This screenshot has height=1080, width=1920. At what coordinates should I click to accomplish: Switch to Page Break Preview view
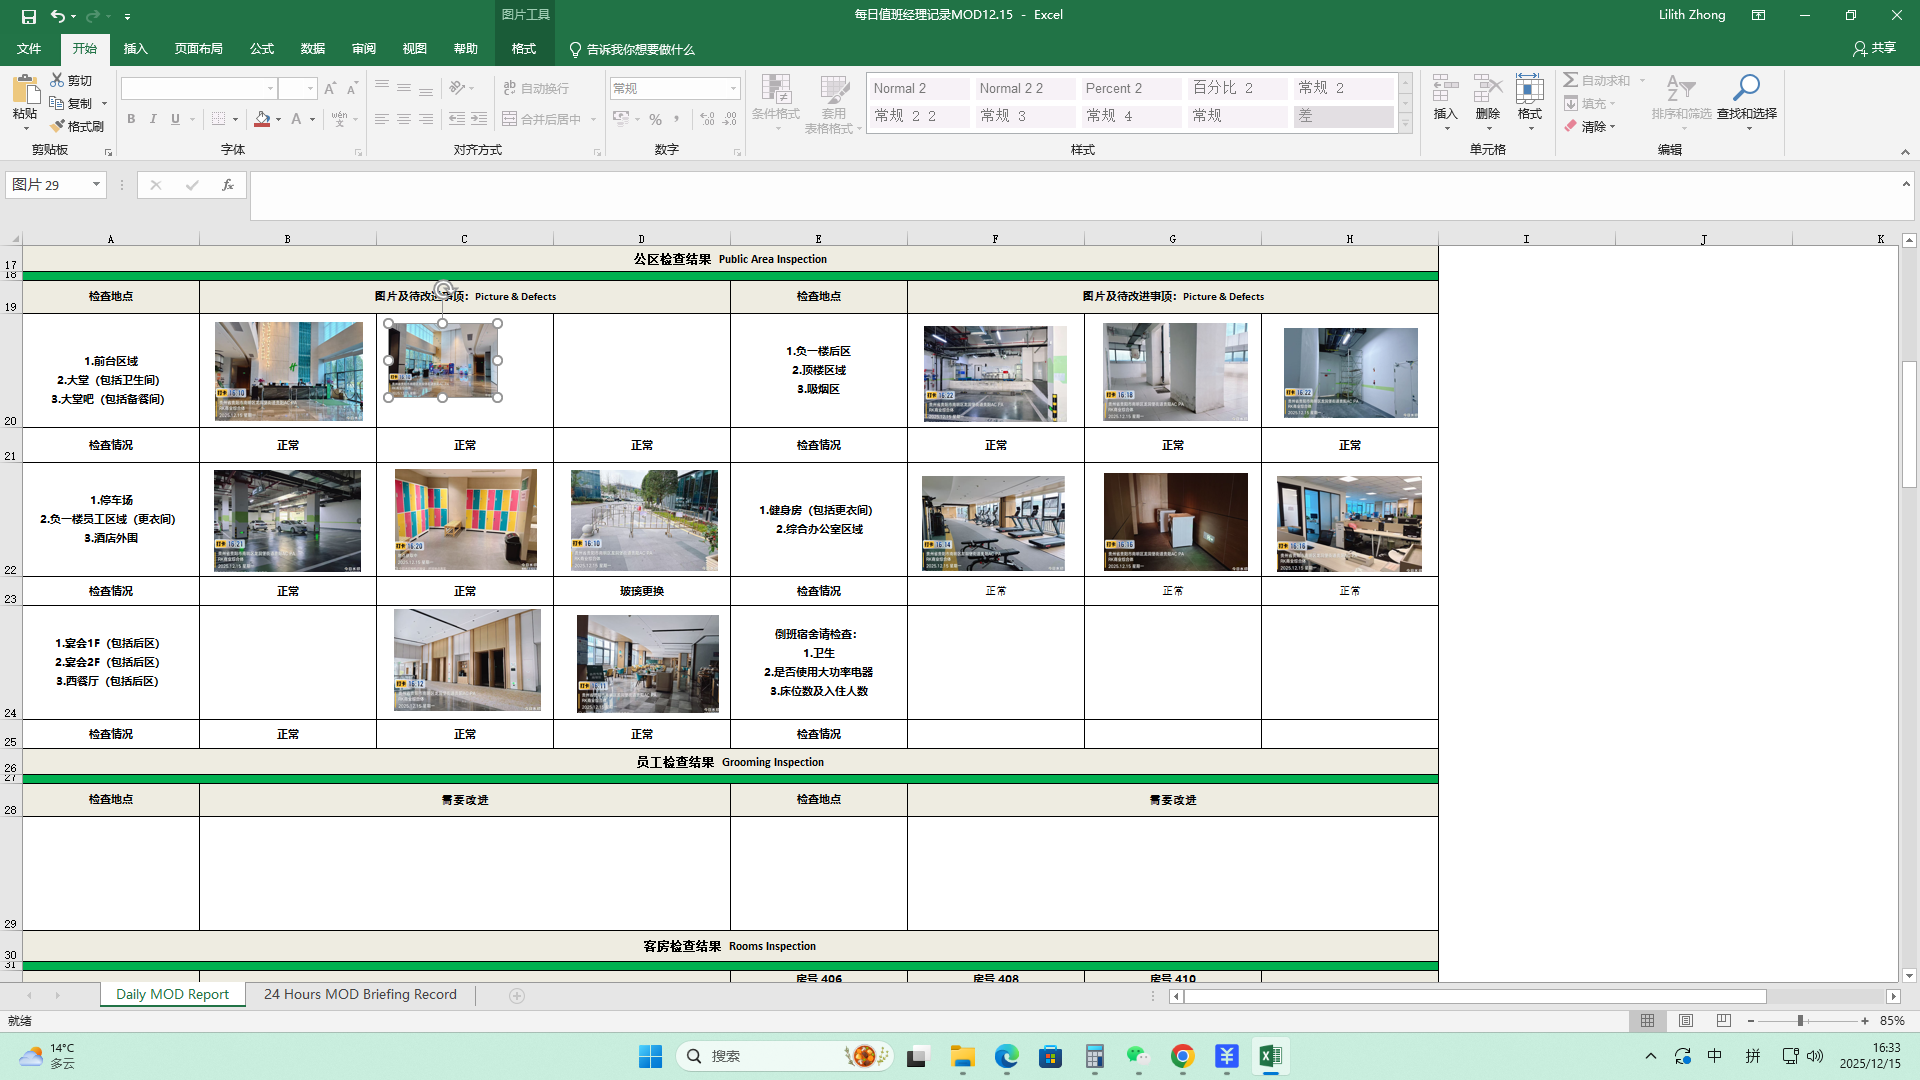tap(1723, 1021)
